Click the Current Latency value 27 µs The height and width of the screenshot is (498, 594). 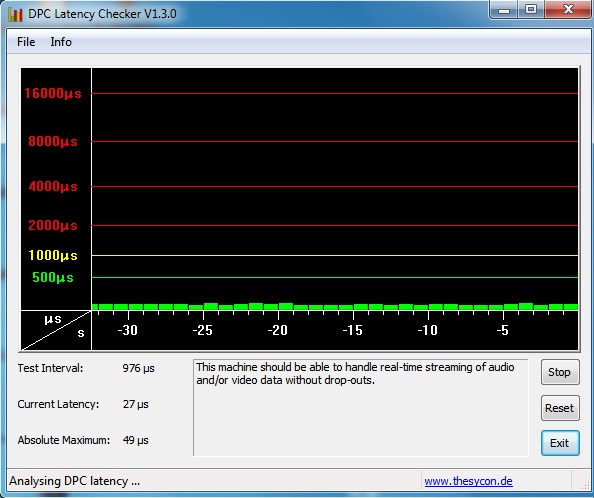[x=136, y=404]
